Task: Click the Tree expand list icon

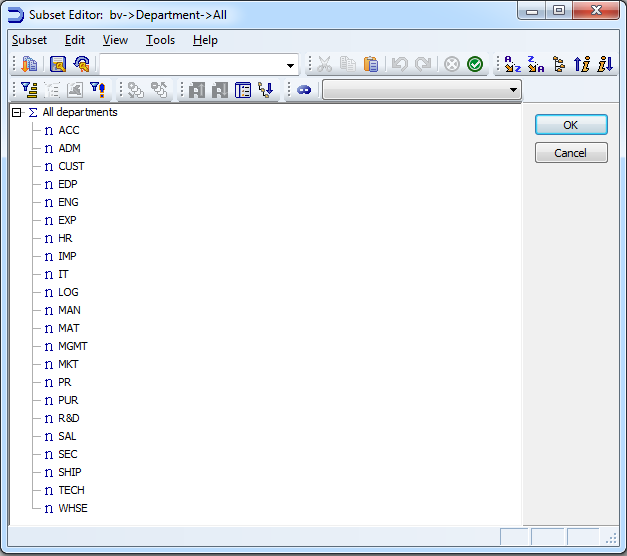Action: tap(243, 90)
